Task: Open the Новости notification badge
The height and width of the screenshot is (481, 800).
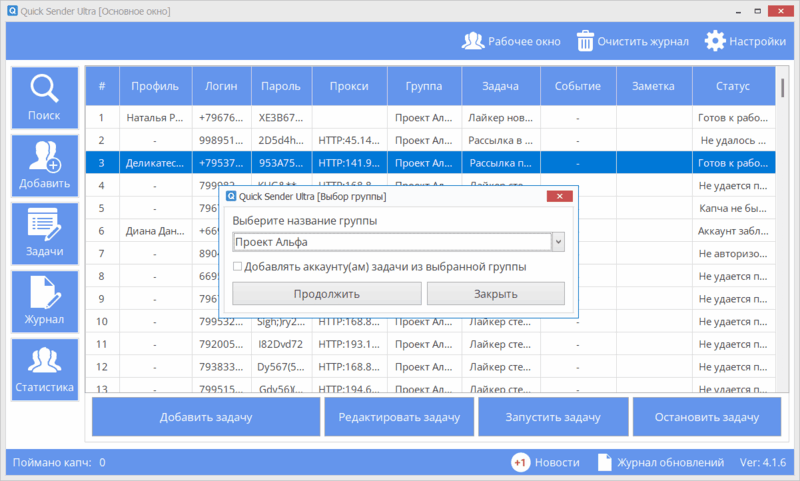Action: coord(521,463)
